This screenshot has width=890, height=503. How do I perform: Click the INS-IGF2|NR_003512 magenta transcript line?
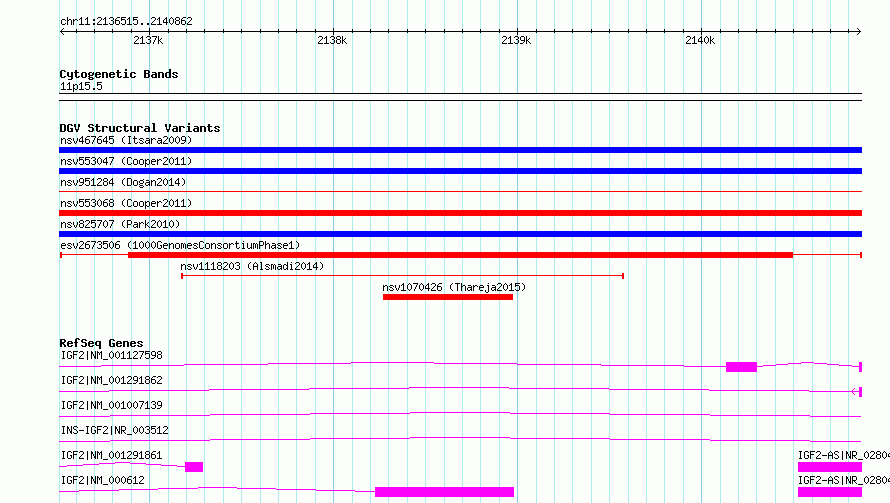(460, 440)
